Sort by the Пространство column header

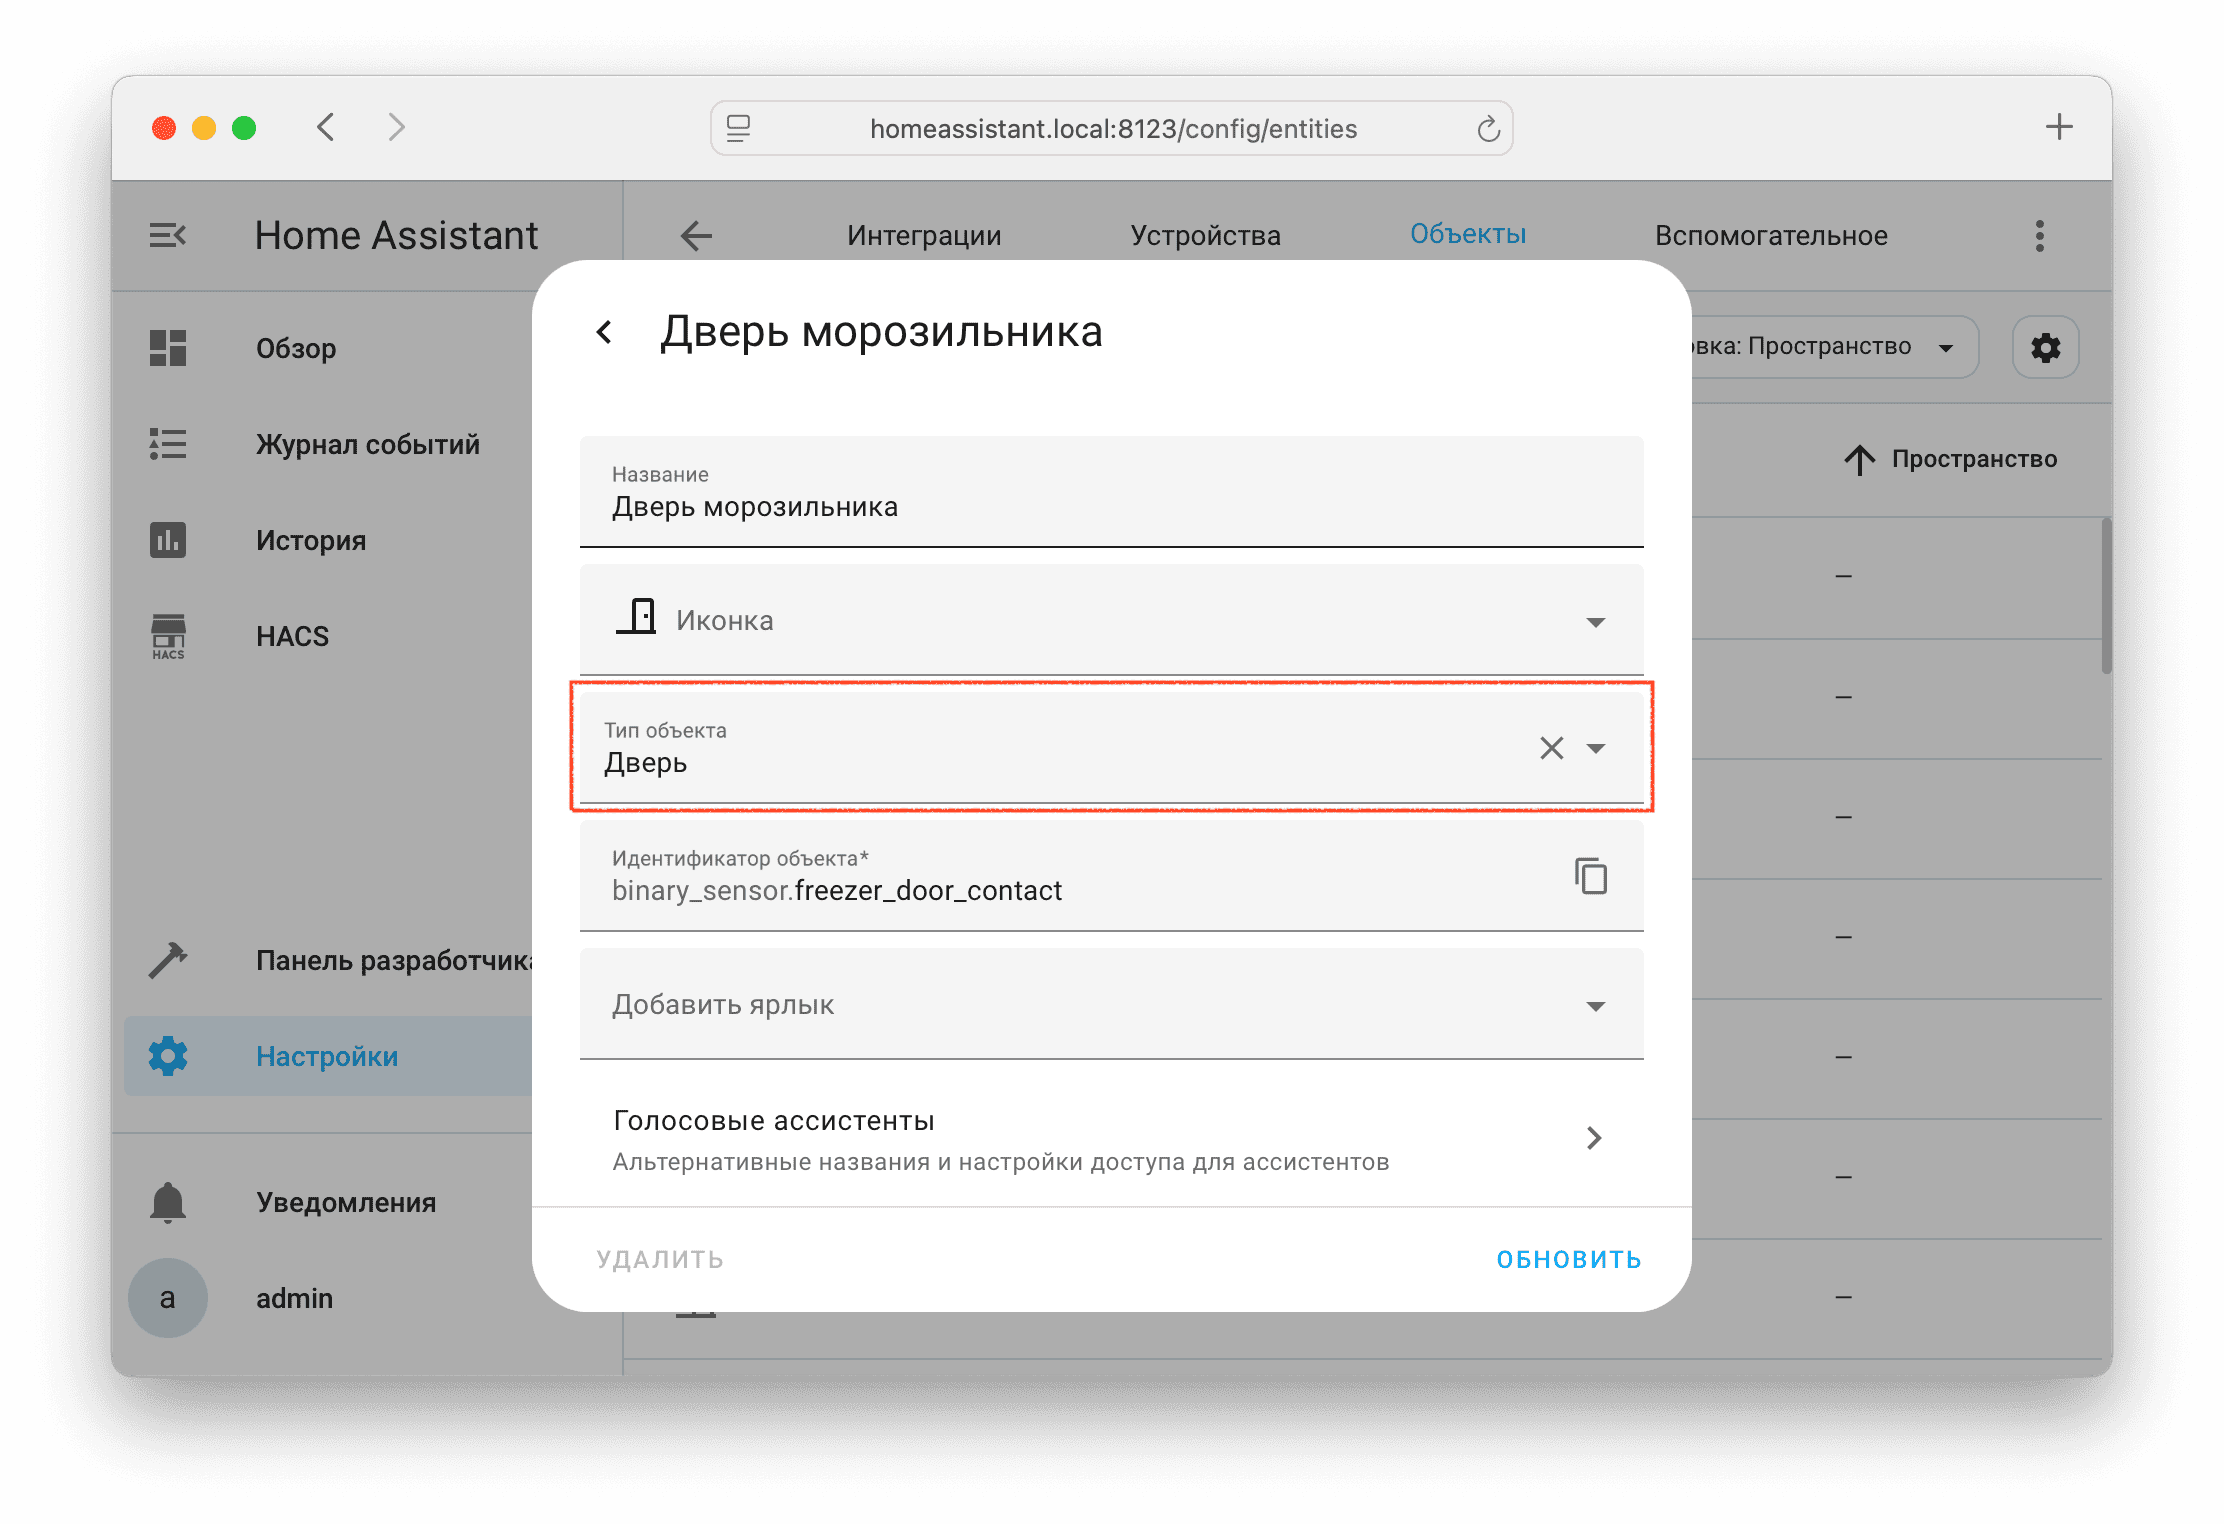[1972, 459]
